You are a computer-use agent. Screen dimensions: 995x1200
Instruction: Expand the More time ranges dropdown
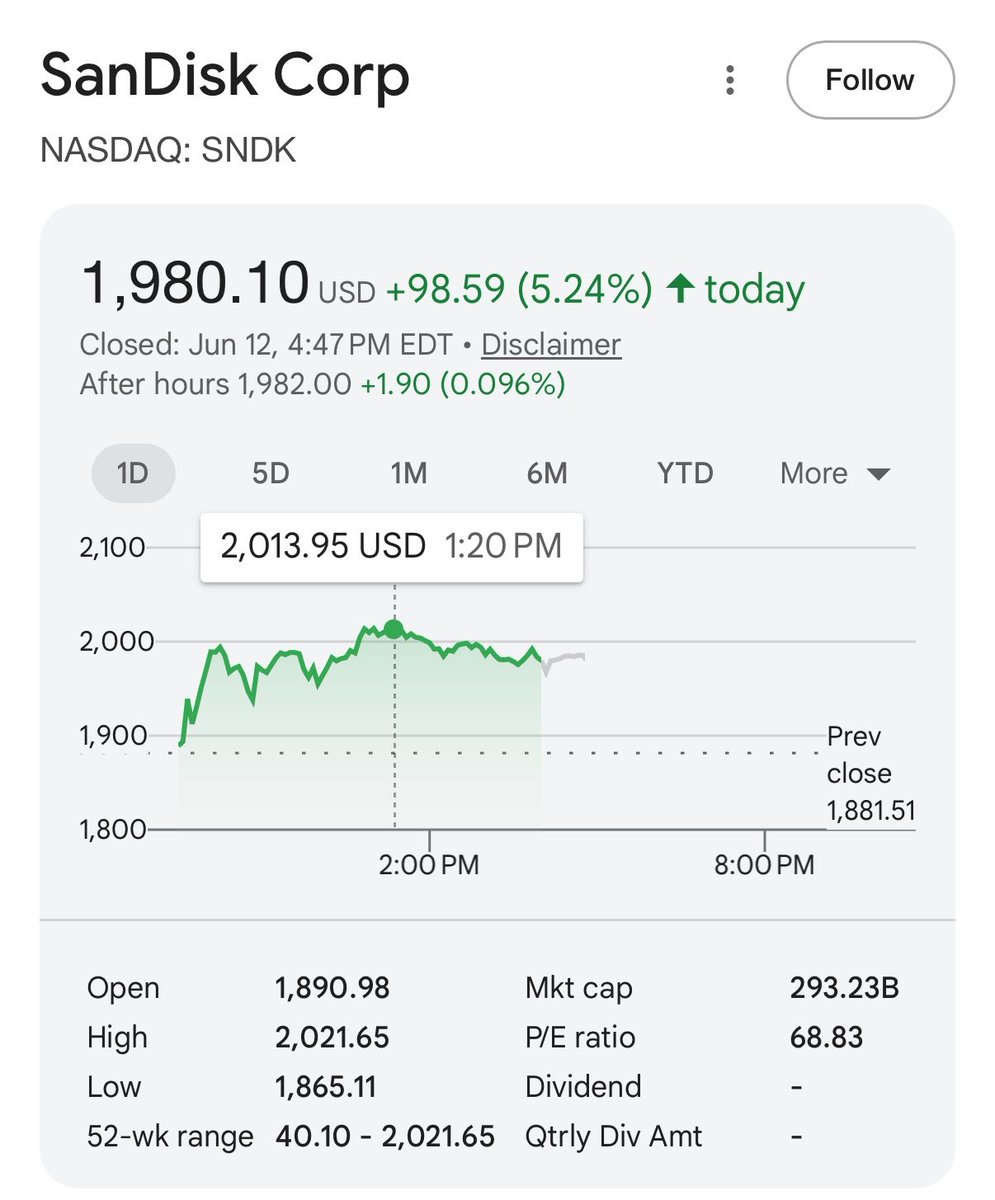pyautogui.click(x=835, y=473)
